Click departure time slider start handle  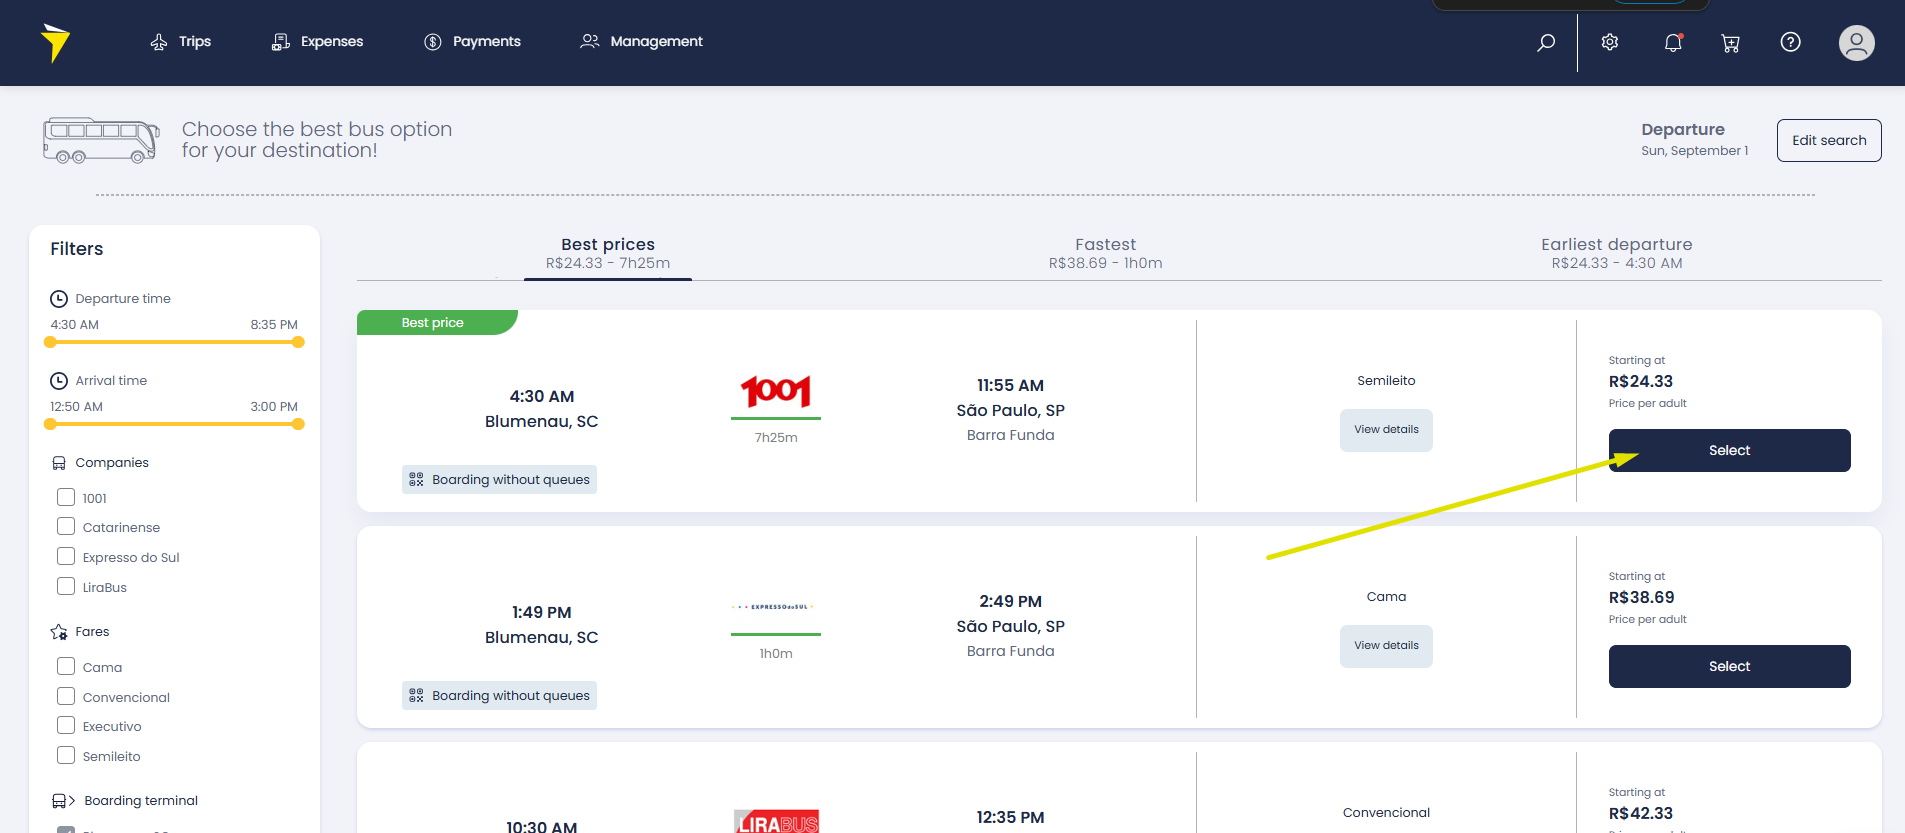[50, 342]
